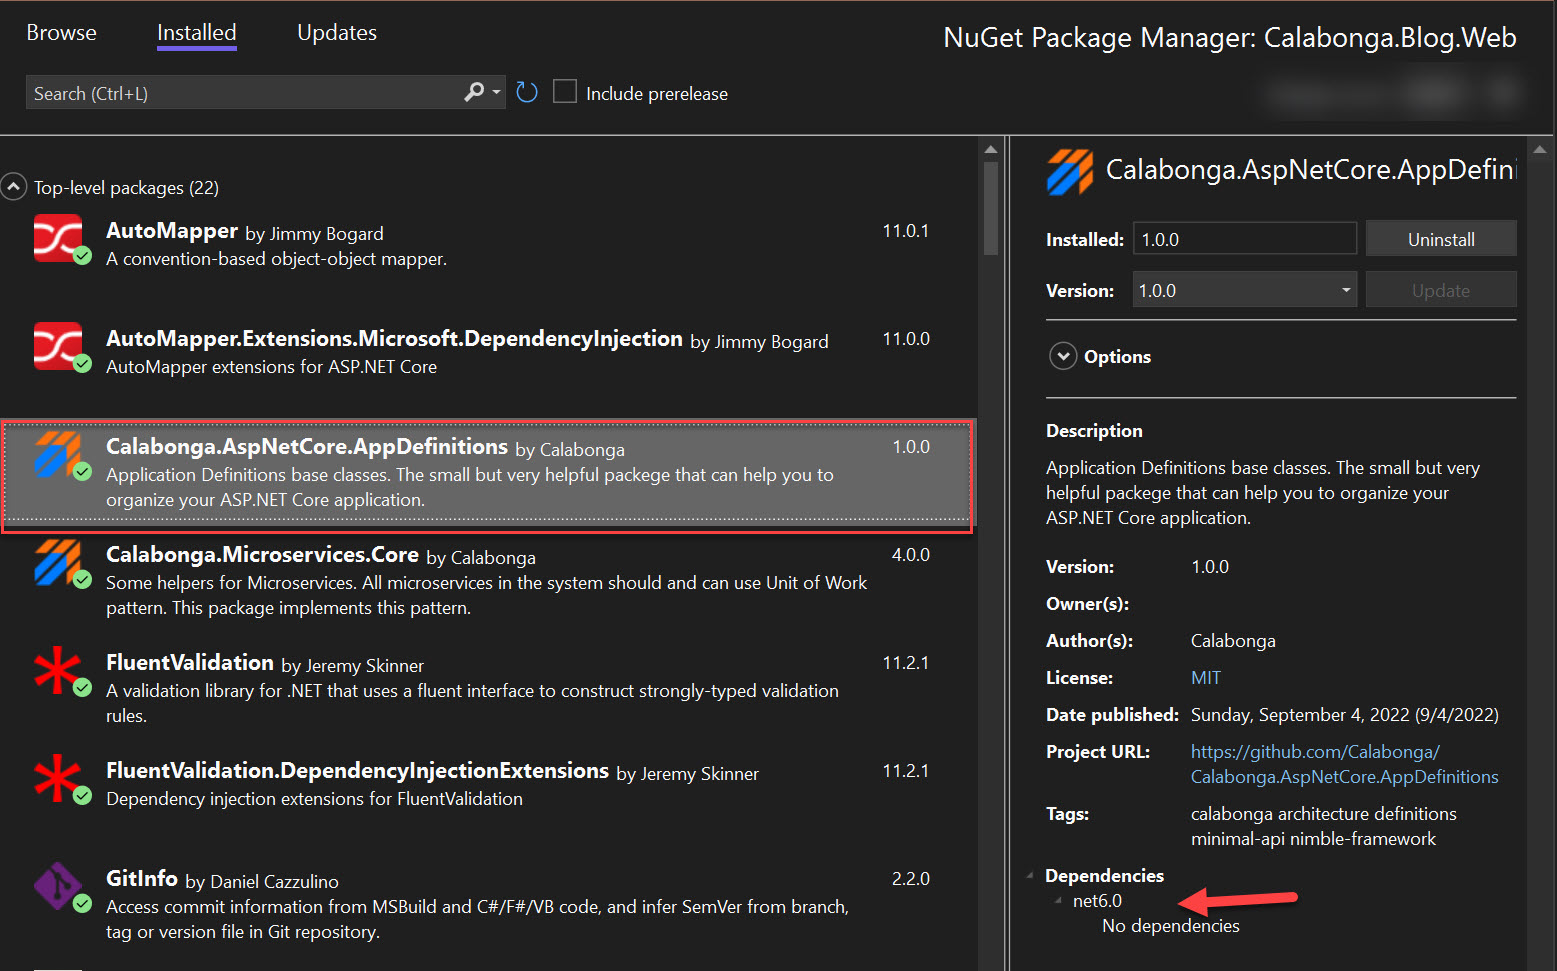Select the GitInfo package

[x=488, y=904]
